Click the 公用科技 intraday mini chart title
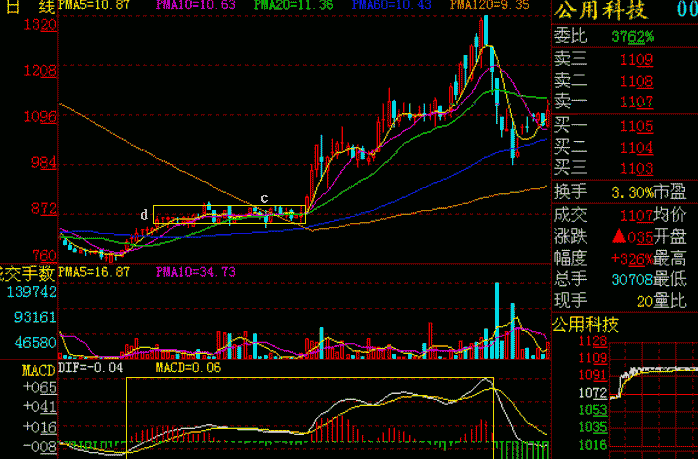 (585, 325)
